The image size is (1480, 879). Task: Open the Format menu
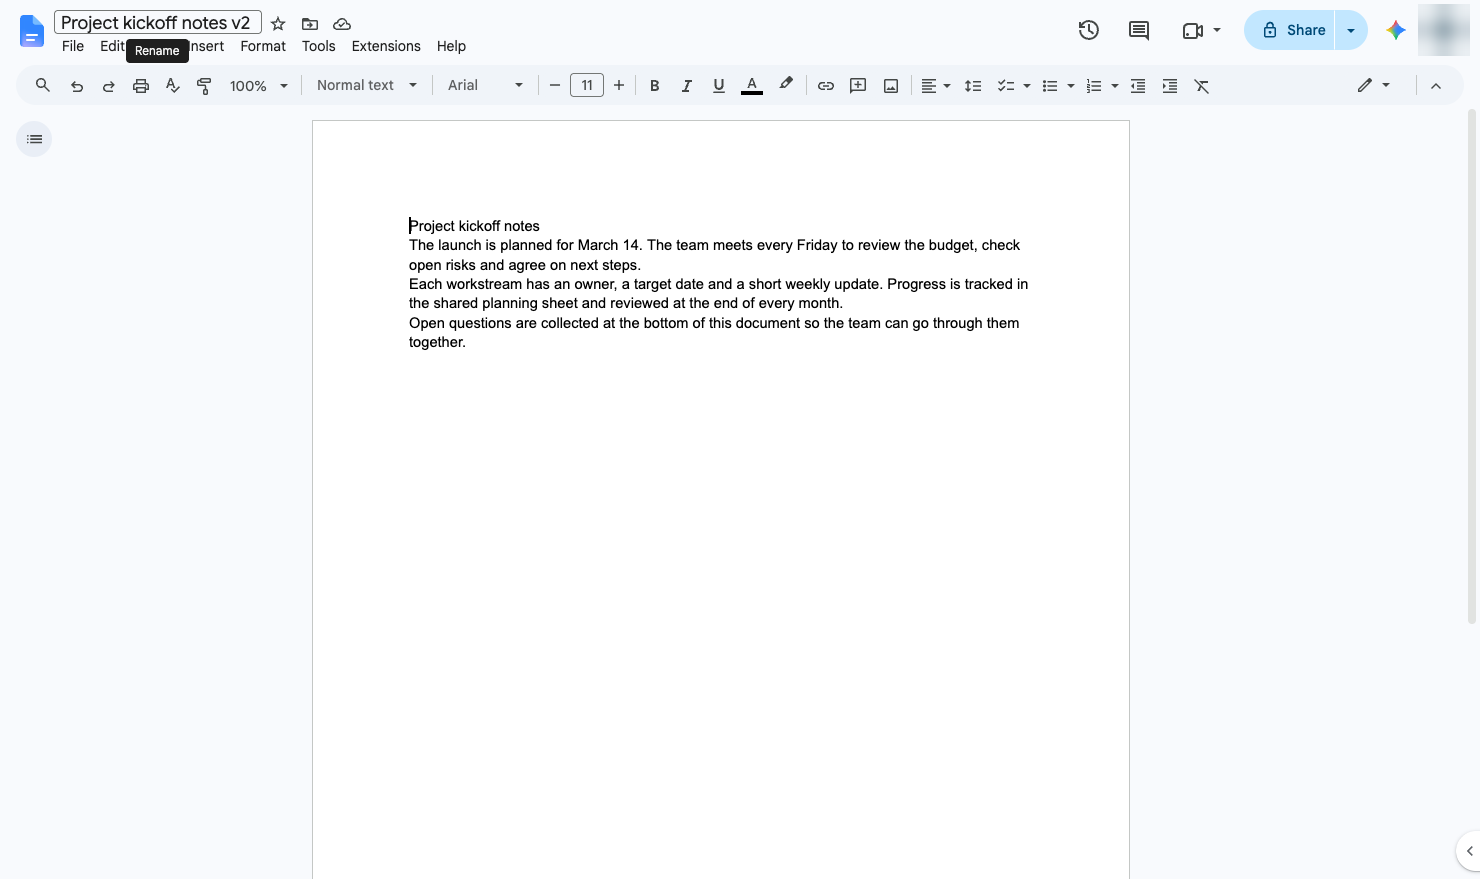coord(263,46)
